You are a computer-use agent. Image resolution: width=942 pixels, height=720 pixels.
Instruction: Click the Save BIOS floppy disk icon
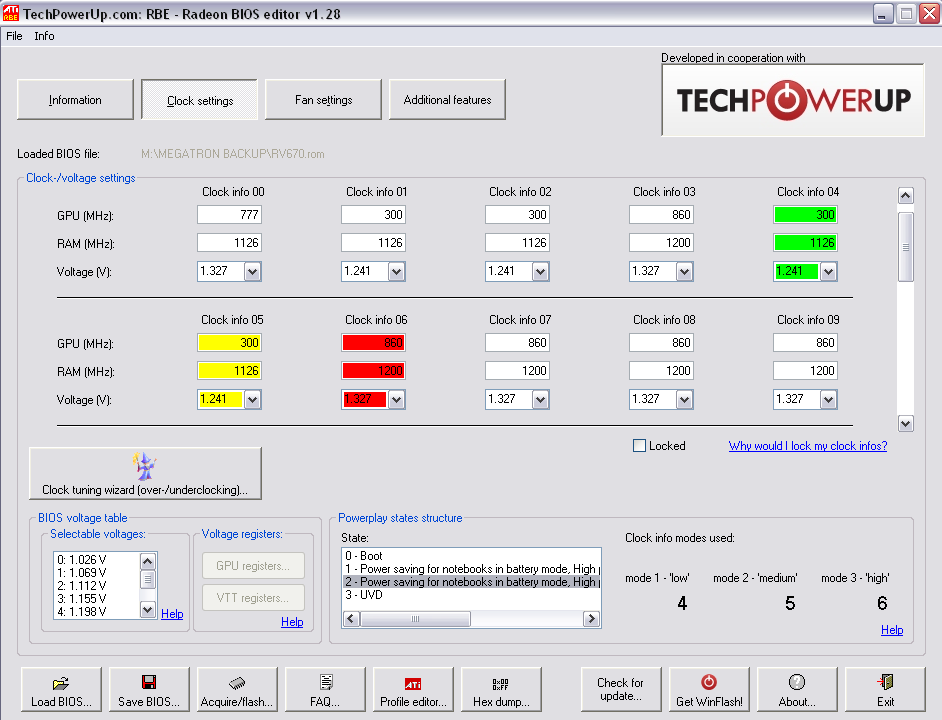148,690
